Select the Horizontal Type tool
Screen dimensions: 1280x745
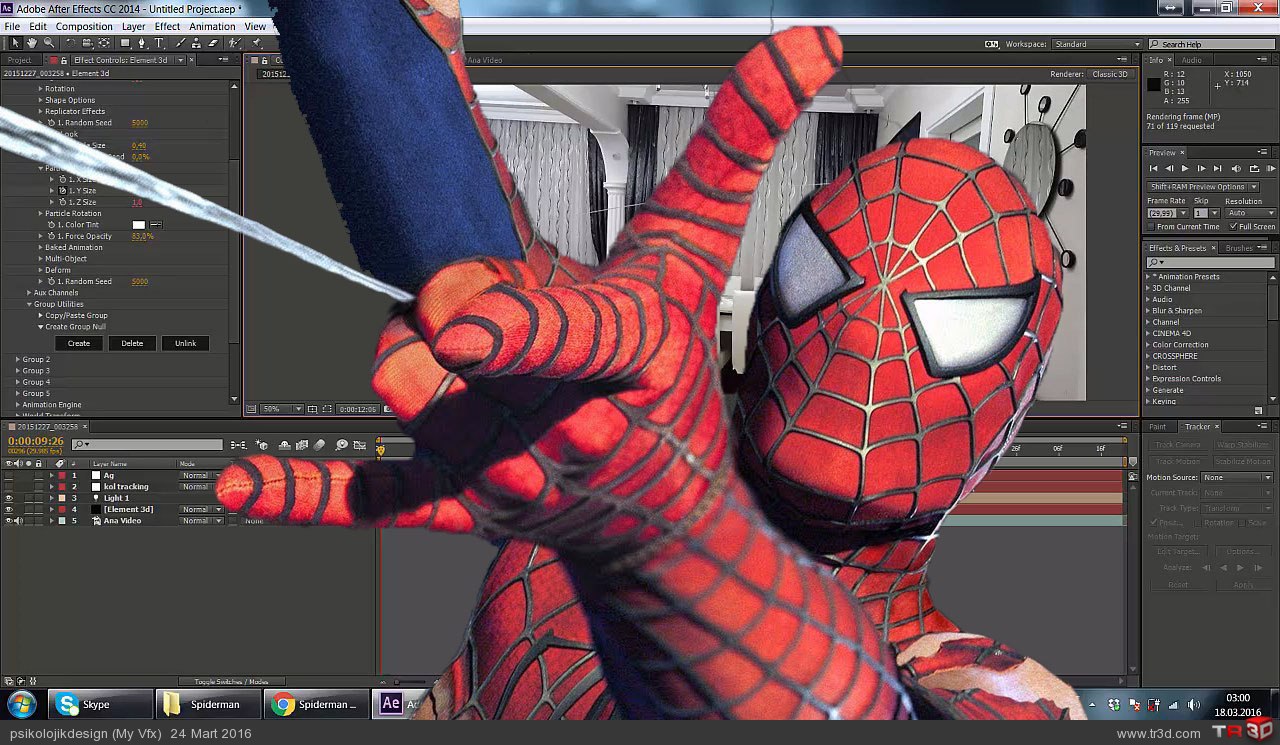(x=159, y=43)
